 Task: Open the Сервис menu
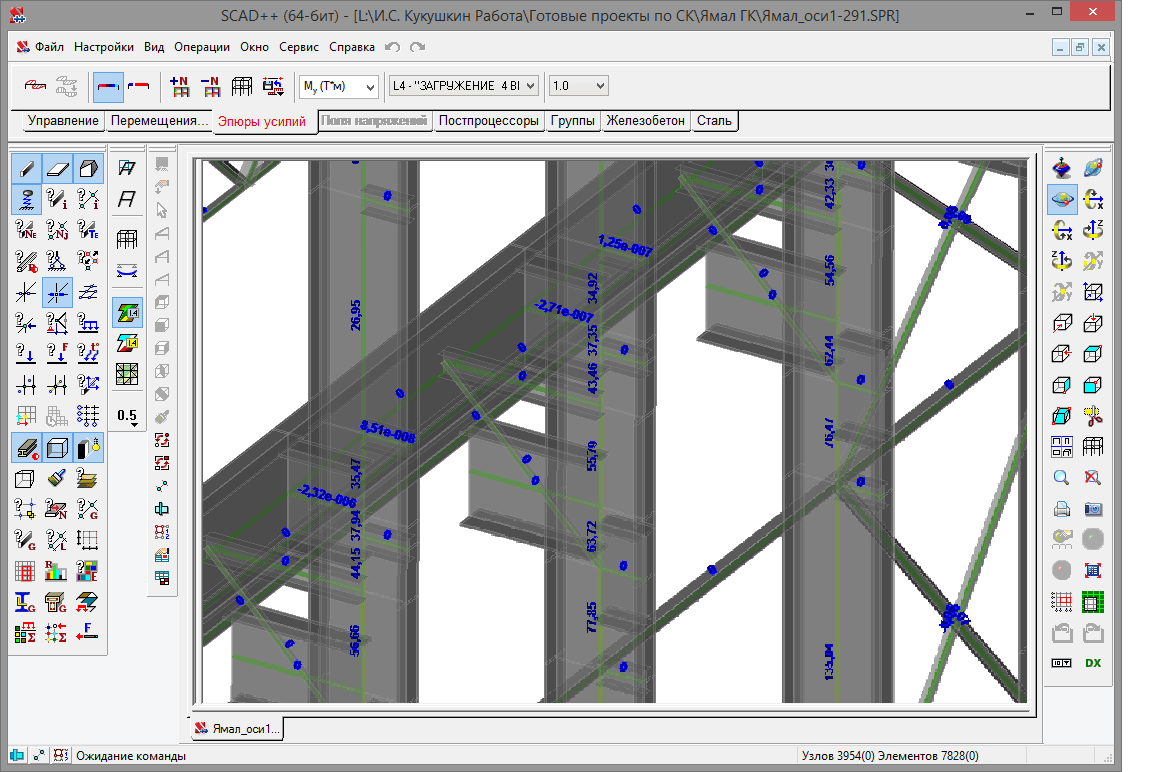point(298,47)
